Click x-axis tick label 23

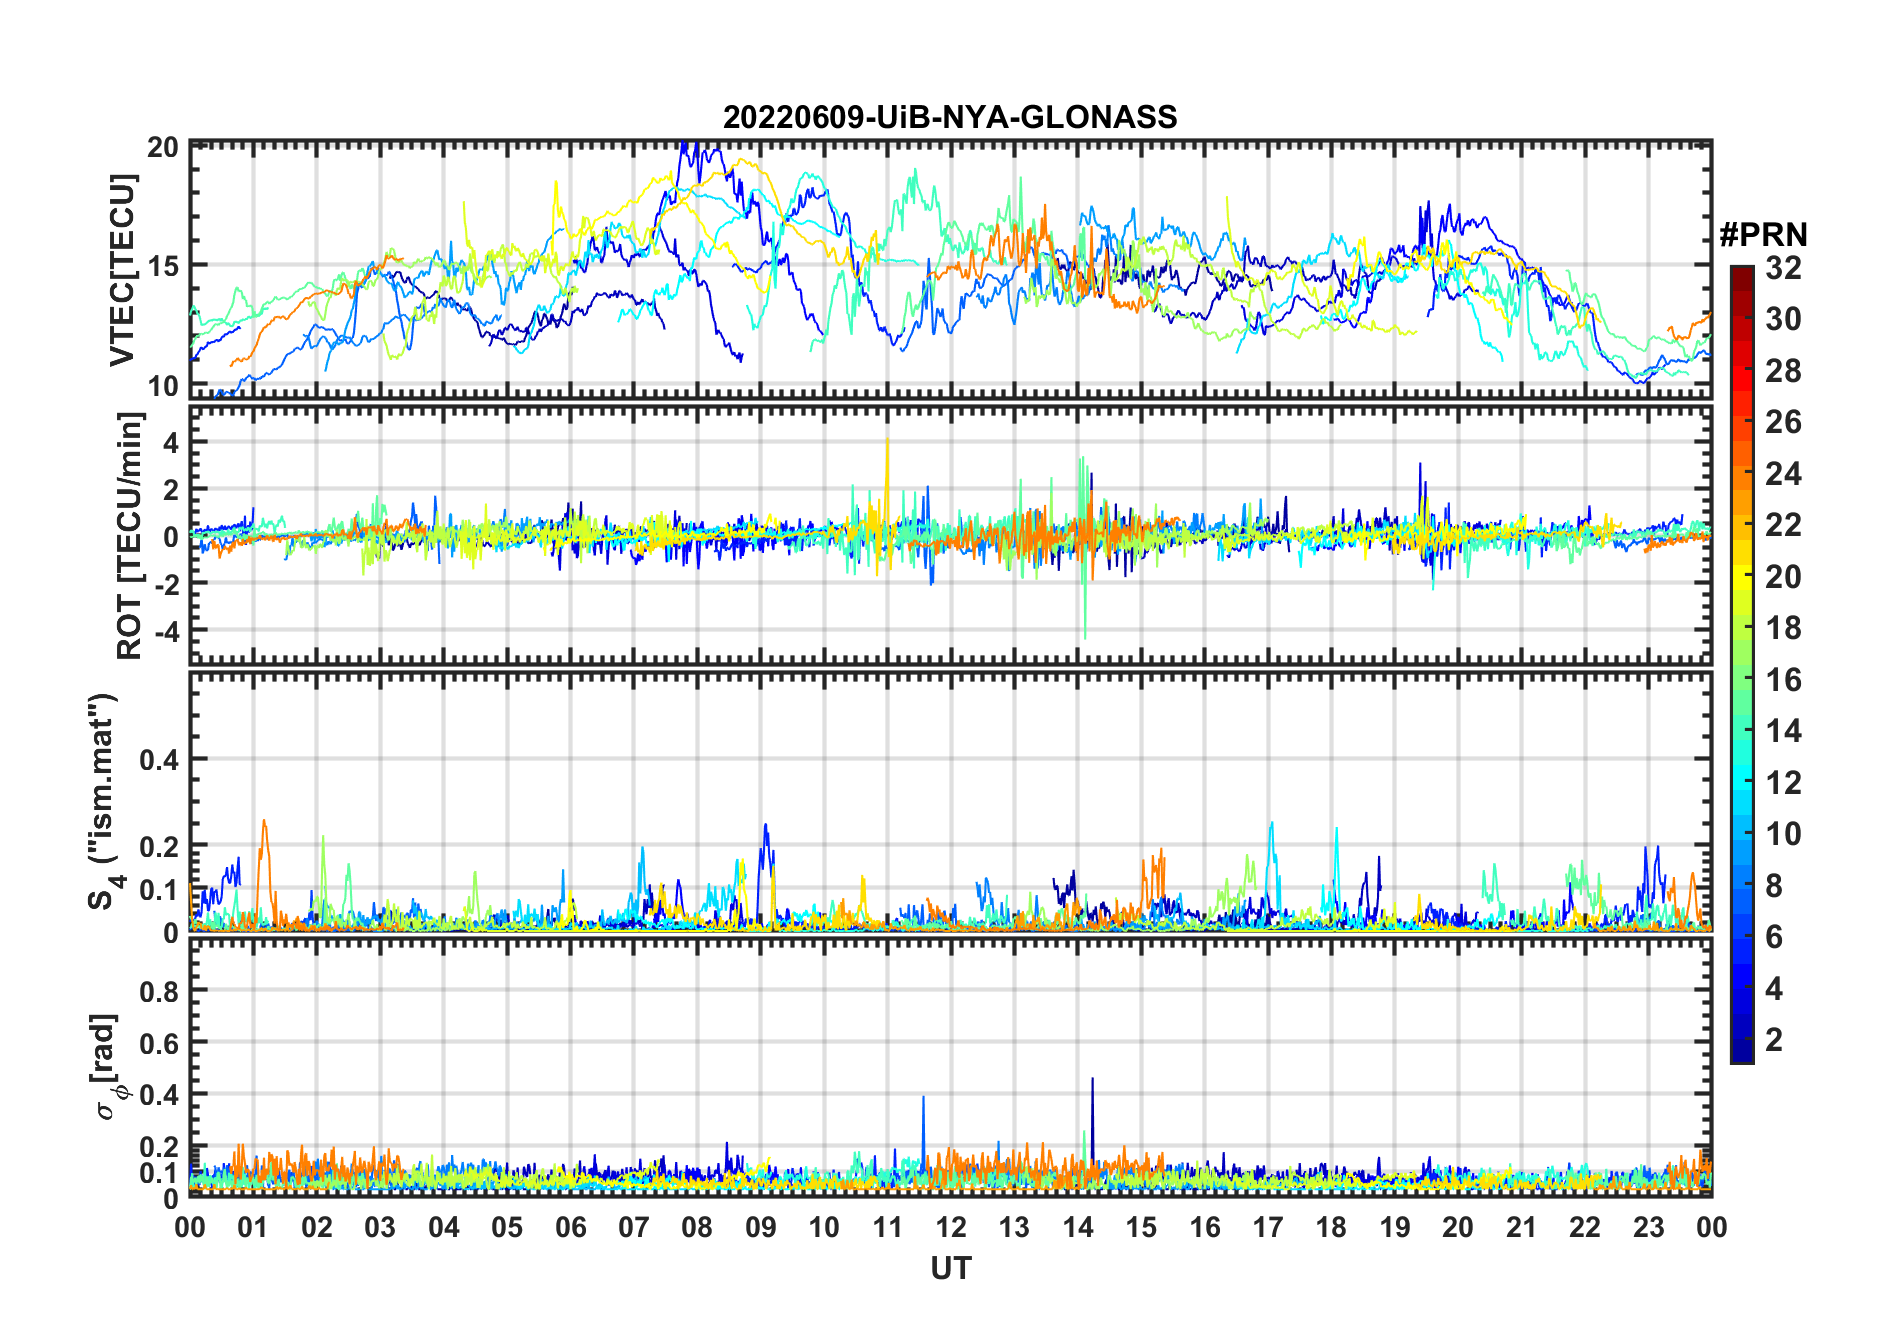pyautogui.click(x=1648, y=1227)
